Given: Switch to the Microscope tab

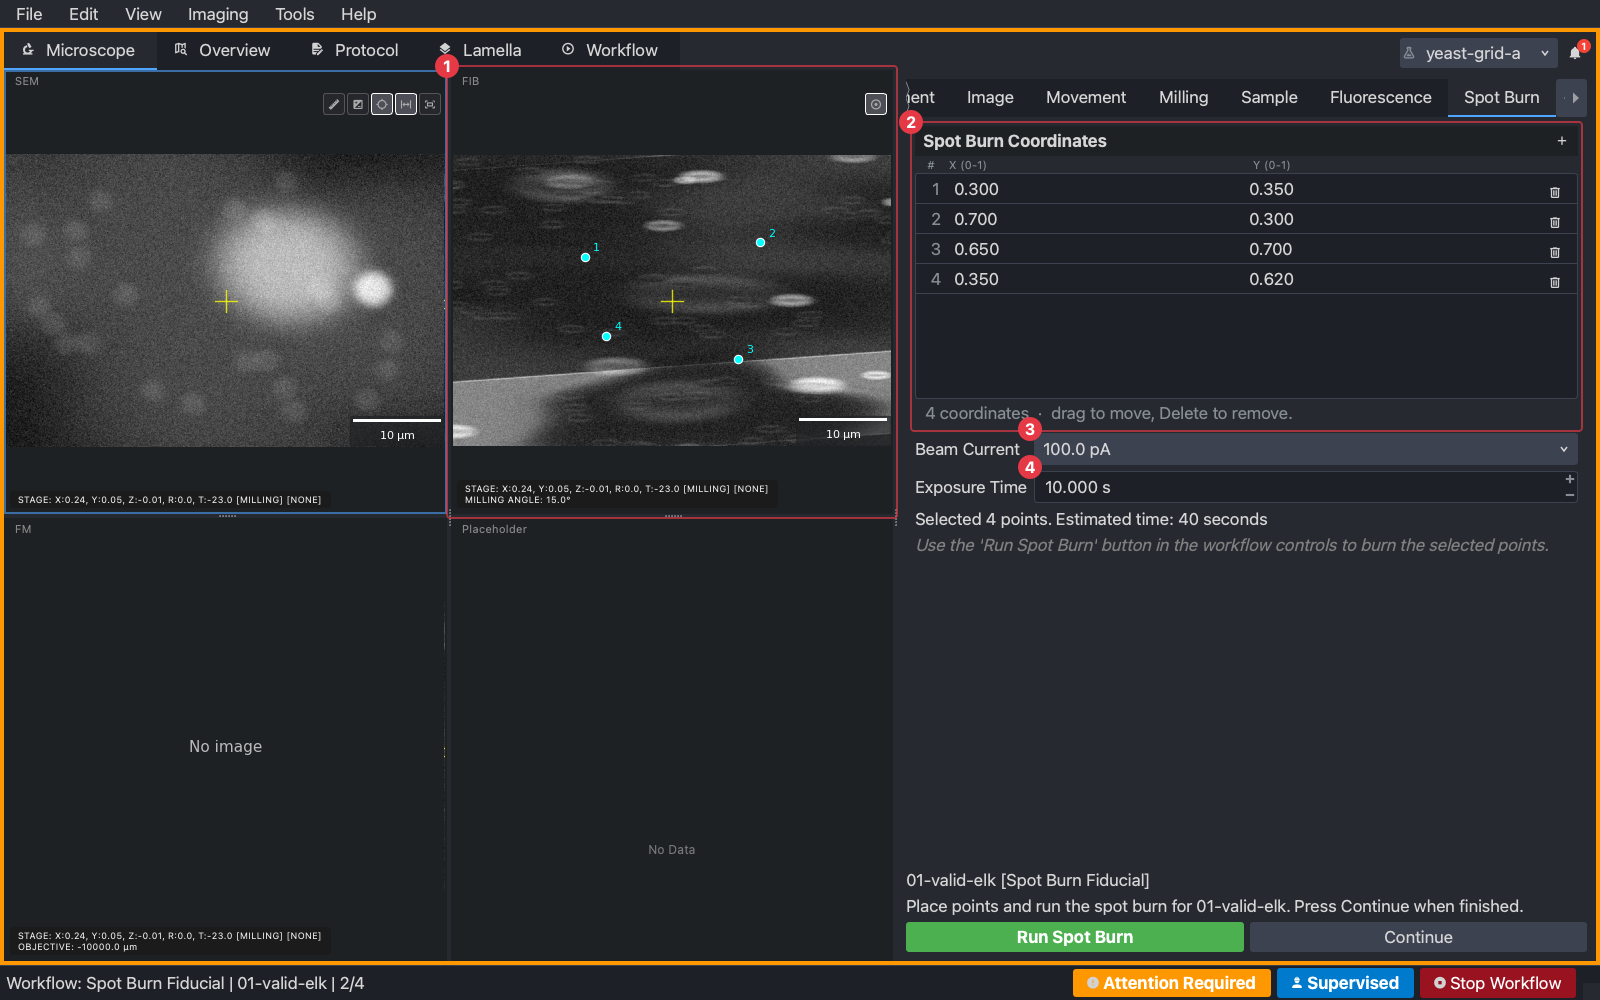Looking at the screenshot, I should point(79,50).
